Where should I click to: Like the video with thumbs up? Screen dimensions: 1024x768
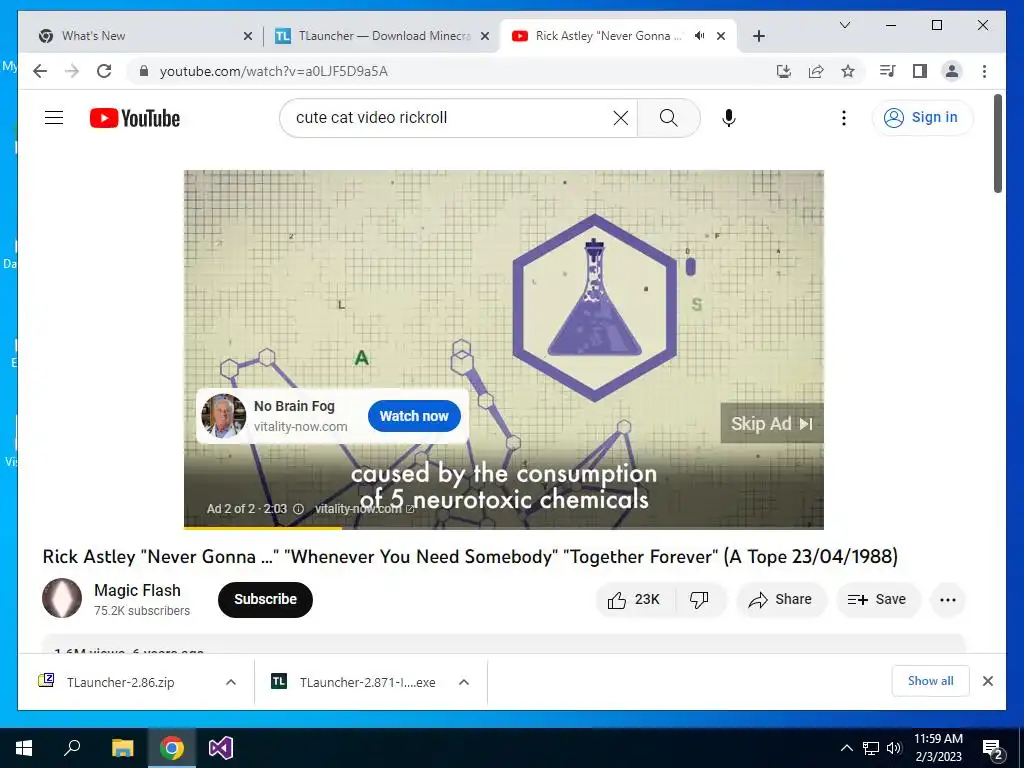pyautogui.click(x=634, y=600)
